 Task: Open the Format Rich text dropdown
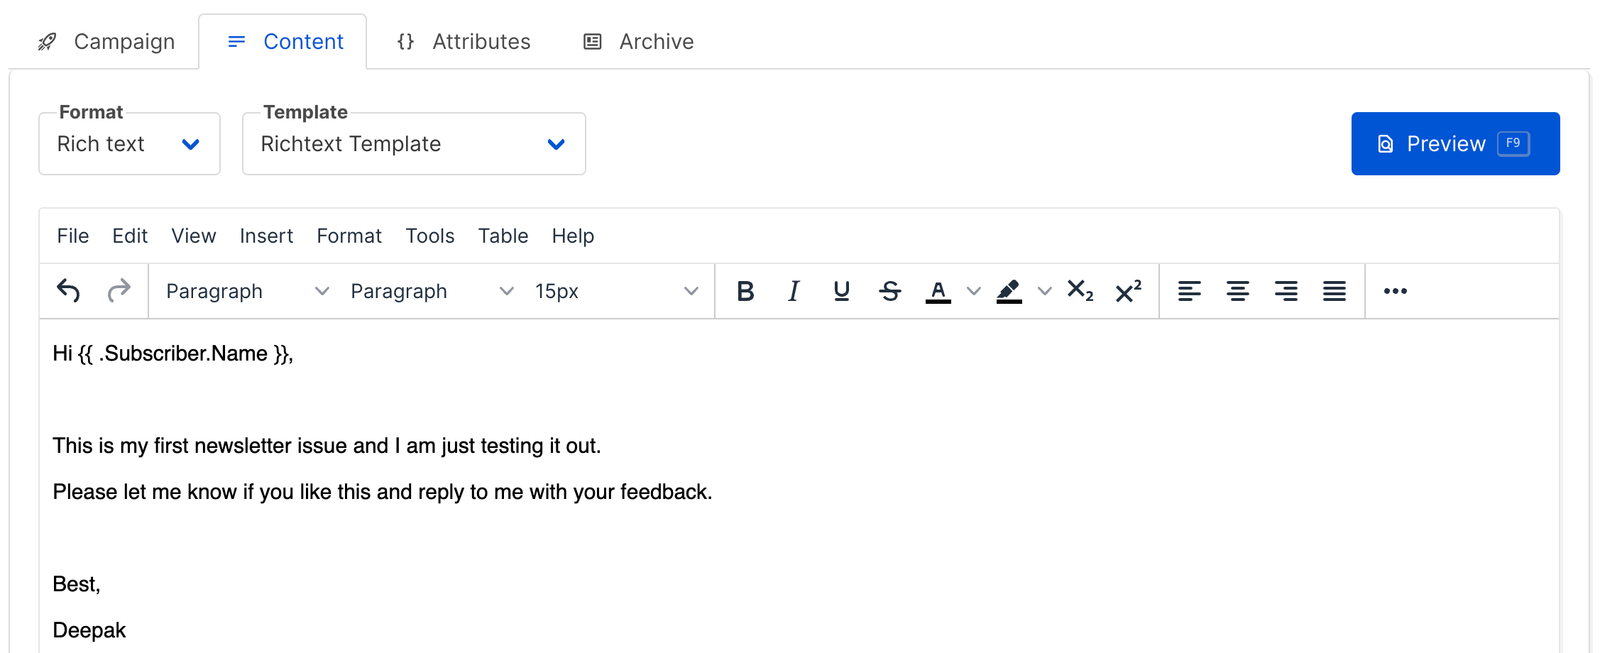point(129,144)
